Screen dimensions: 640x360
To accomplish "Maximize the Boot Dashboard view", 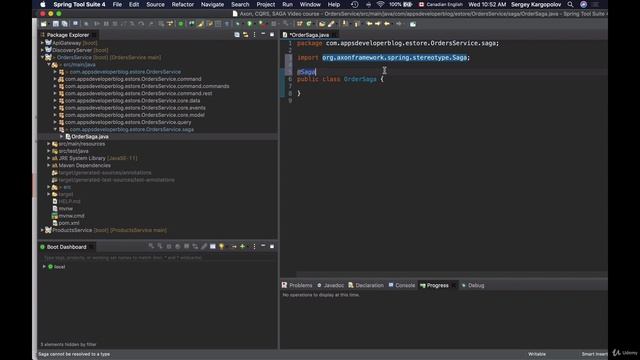I will click(x=272, y=247).
